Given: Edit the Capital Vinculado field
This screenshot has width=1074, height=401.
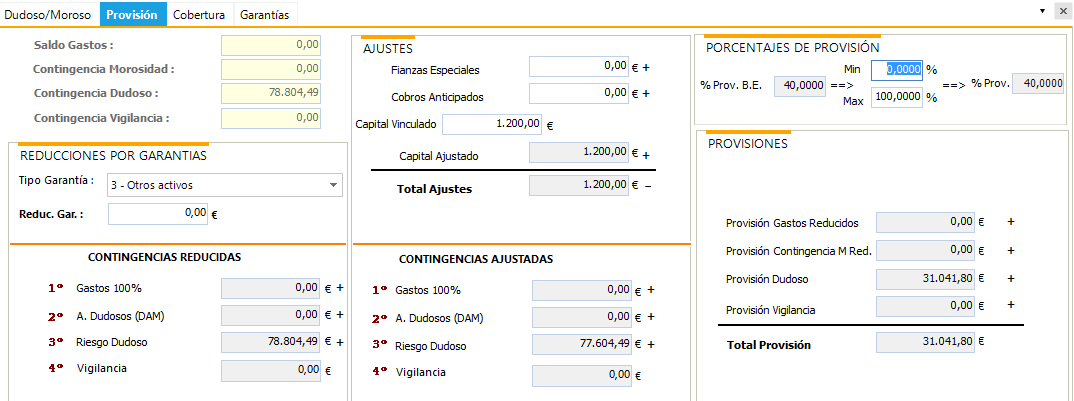Looking at the screenshot, I should pos(492,124).
